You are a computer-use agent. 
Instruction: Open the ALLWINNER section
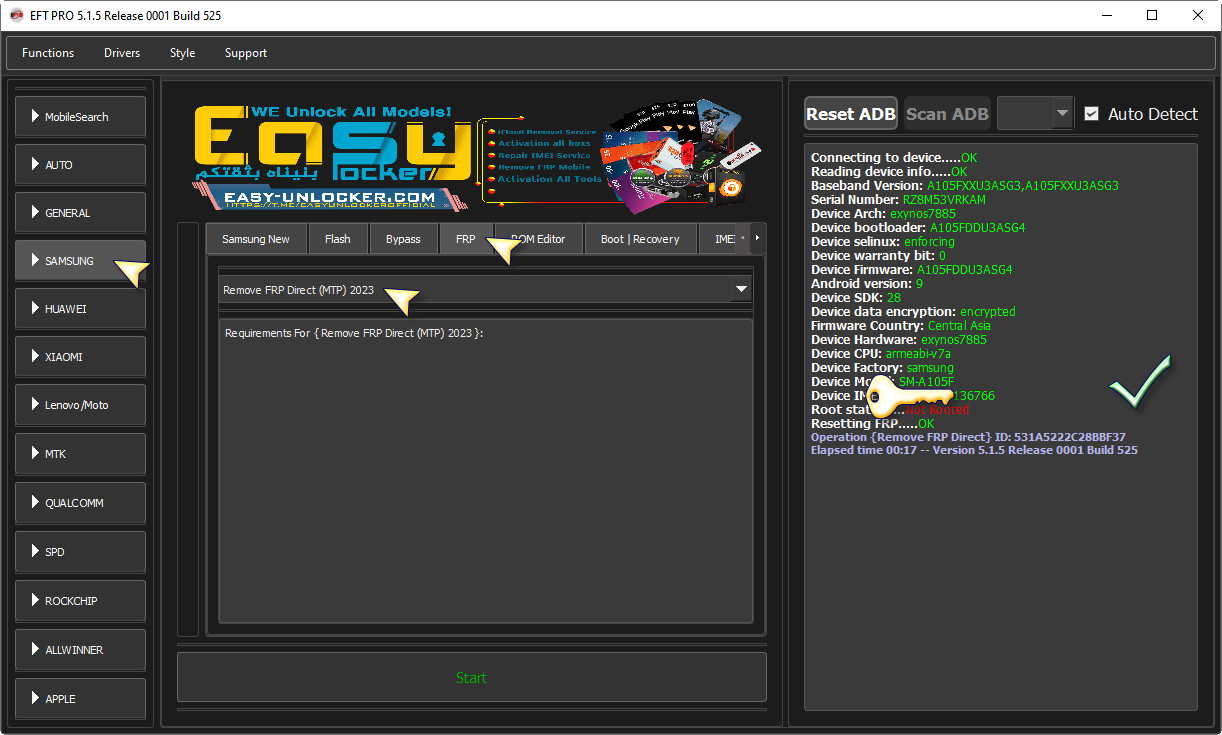[x=81, y=650]
